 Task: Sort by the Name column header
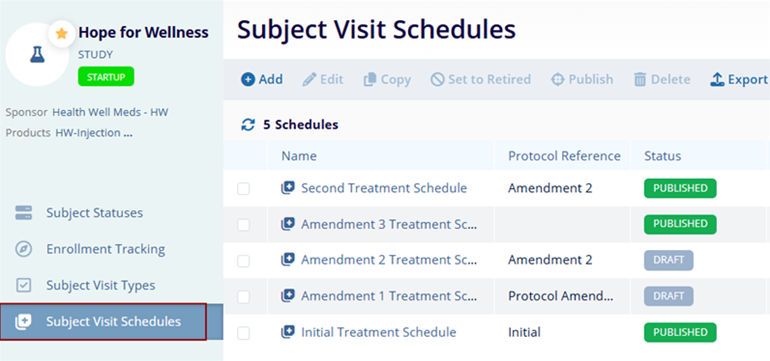click(299, 156)
